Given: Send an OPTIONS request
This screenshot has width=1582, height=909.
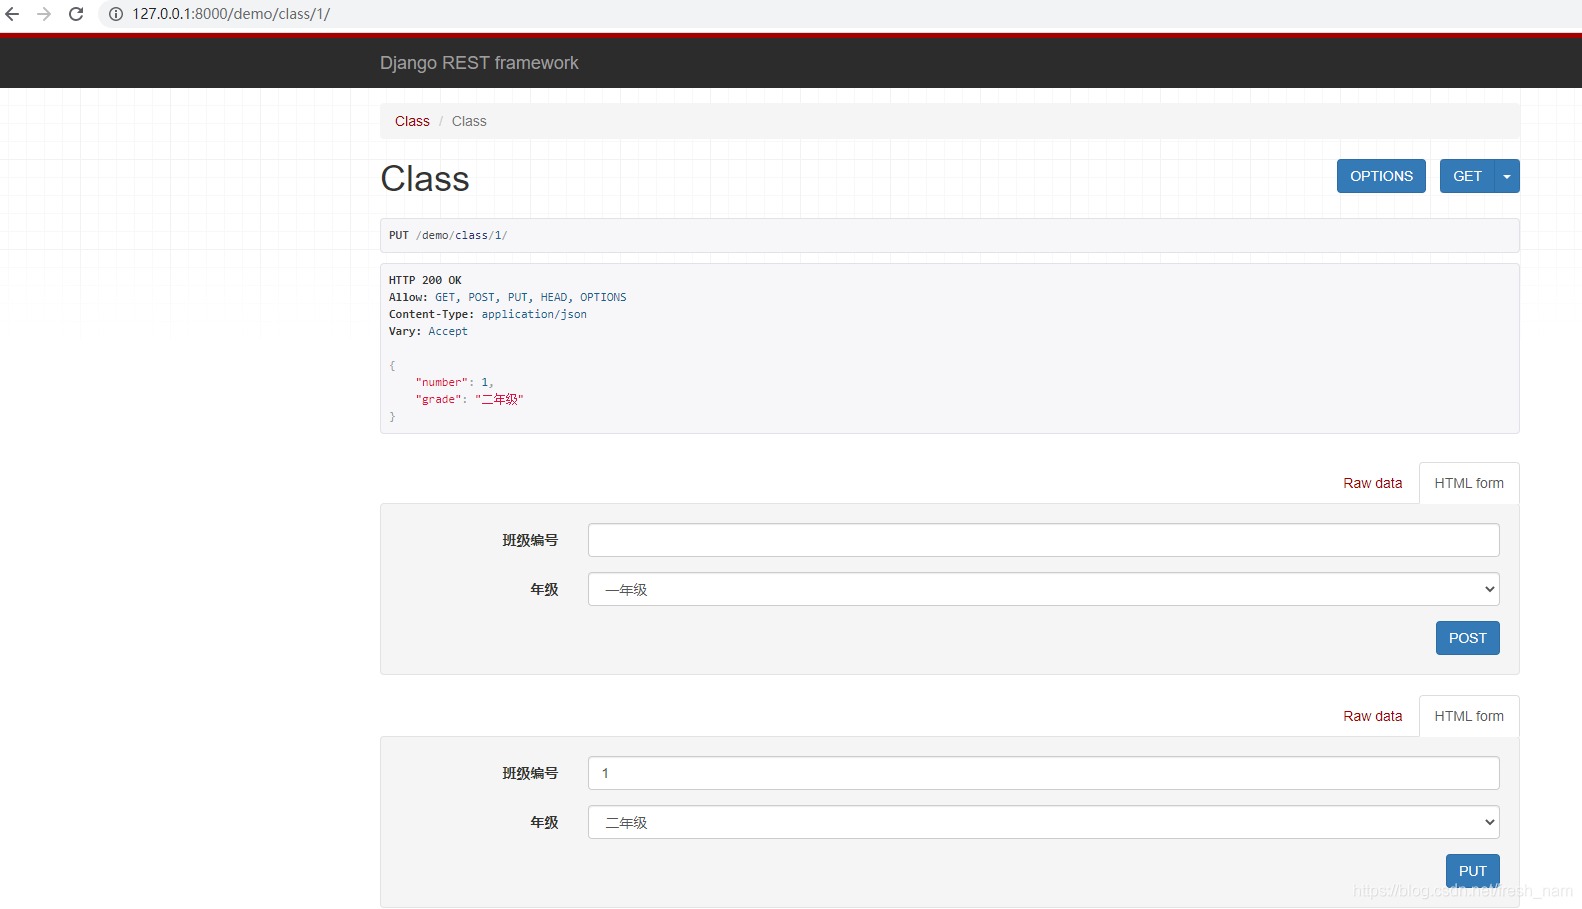Looking at the screenshot, I should pyautogui.click(x=1381, y=176).
